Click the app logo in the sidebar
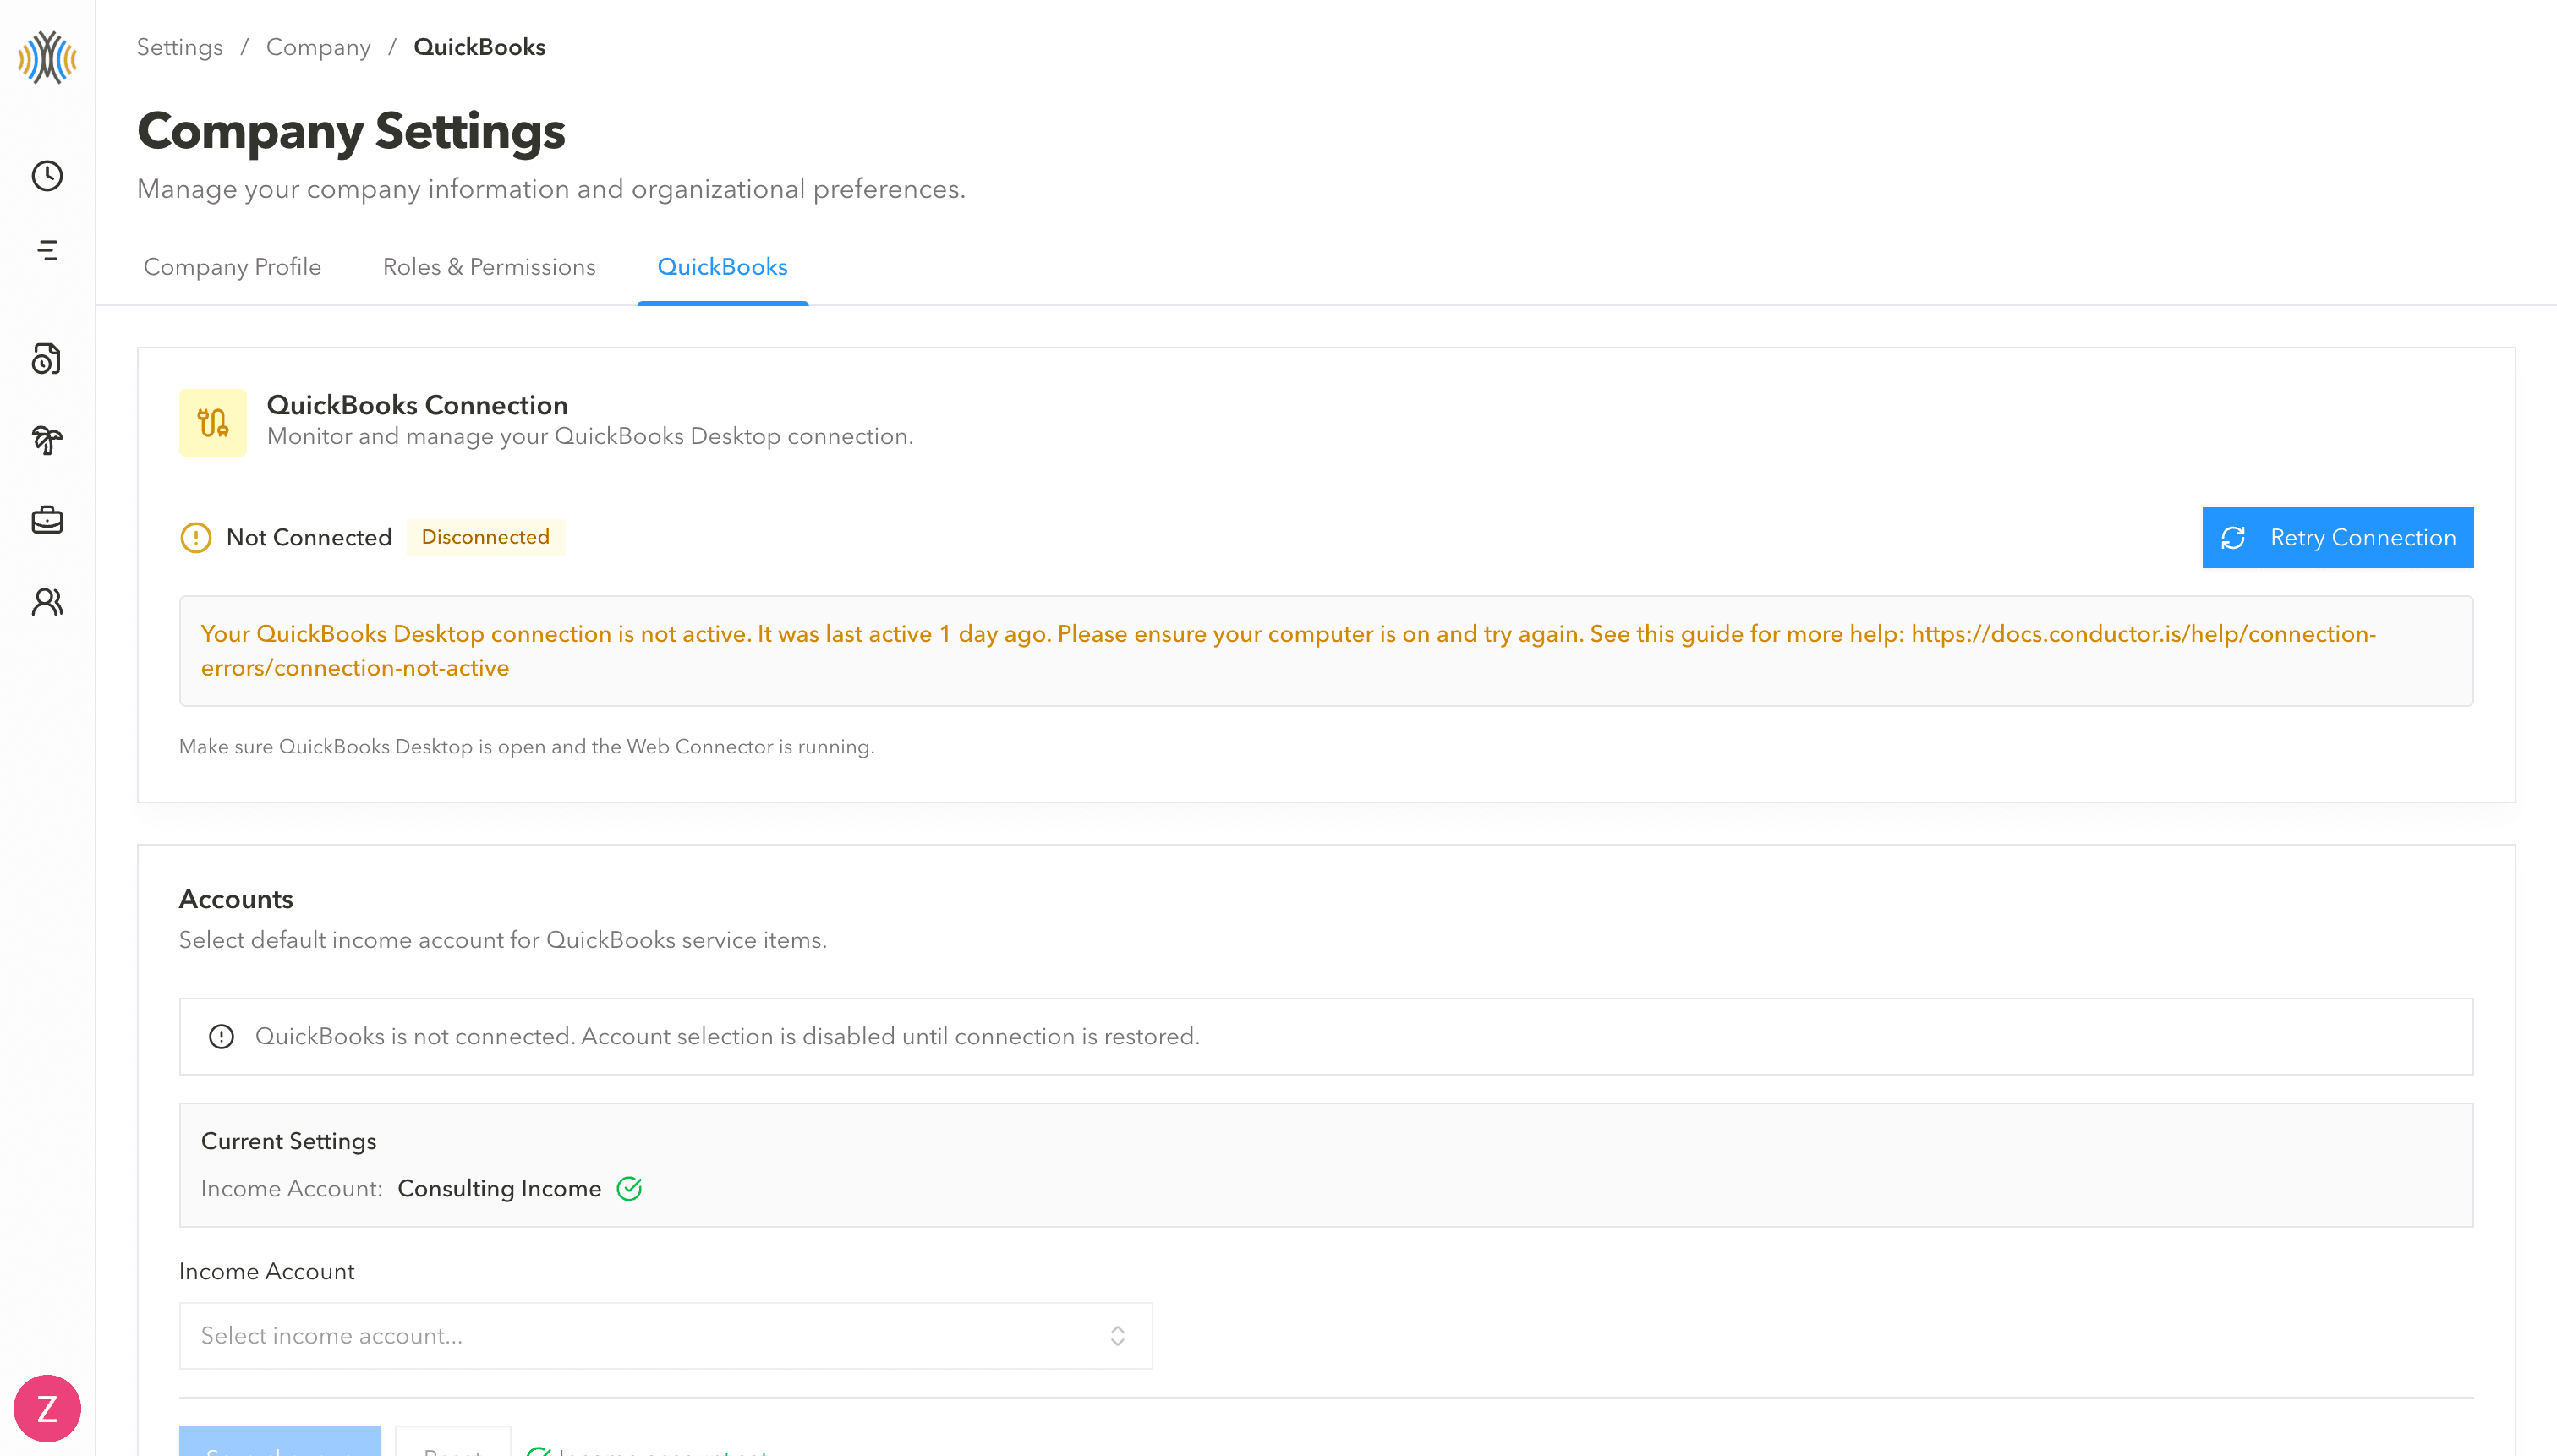Viewport: 2557px width, 1456px height. [x=47, y=57]
